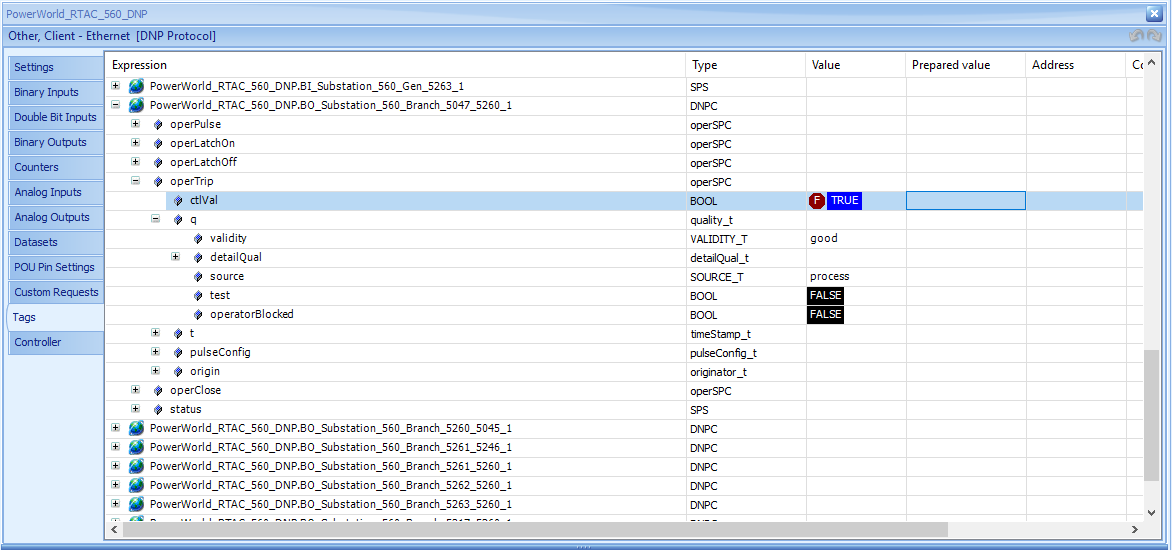This screenshot has height=550, width=1172.
Task: Click globe icon of BI_Substation_560_Gen_5263_1
Action: (136, 86)
